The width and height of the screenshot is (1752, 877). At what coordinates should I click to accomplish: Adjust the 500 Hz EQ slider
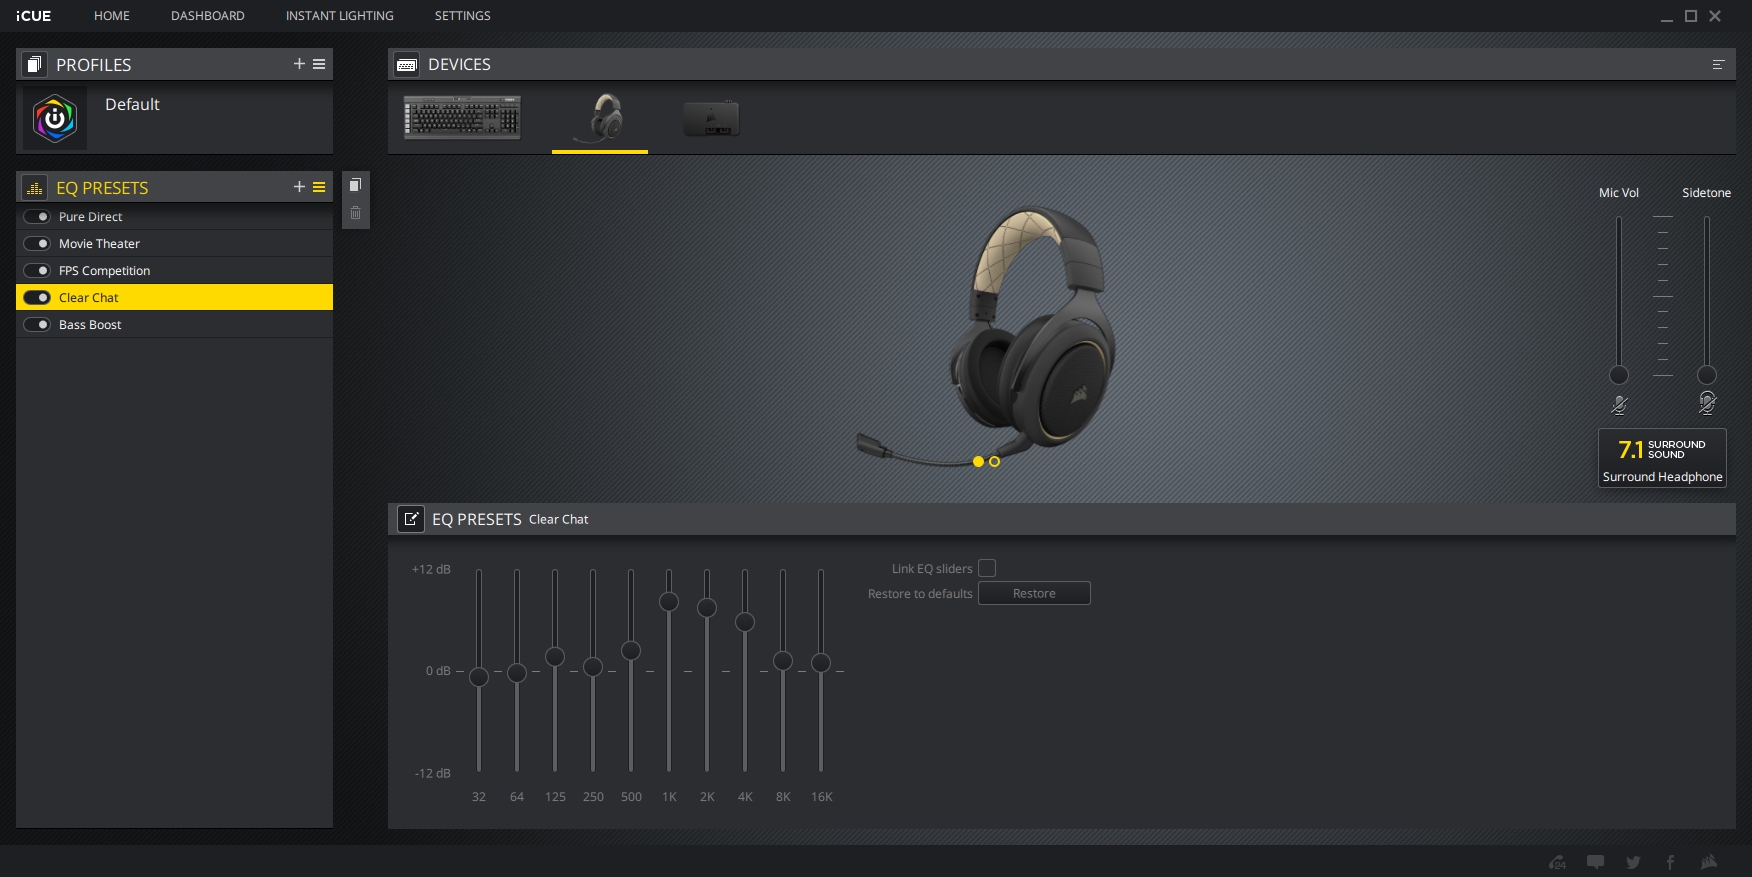pyautogui.click(x=631, y=651)
